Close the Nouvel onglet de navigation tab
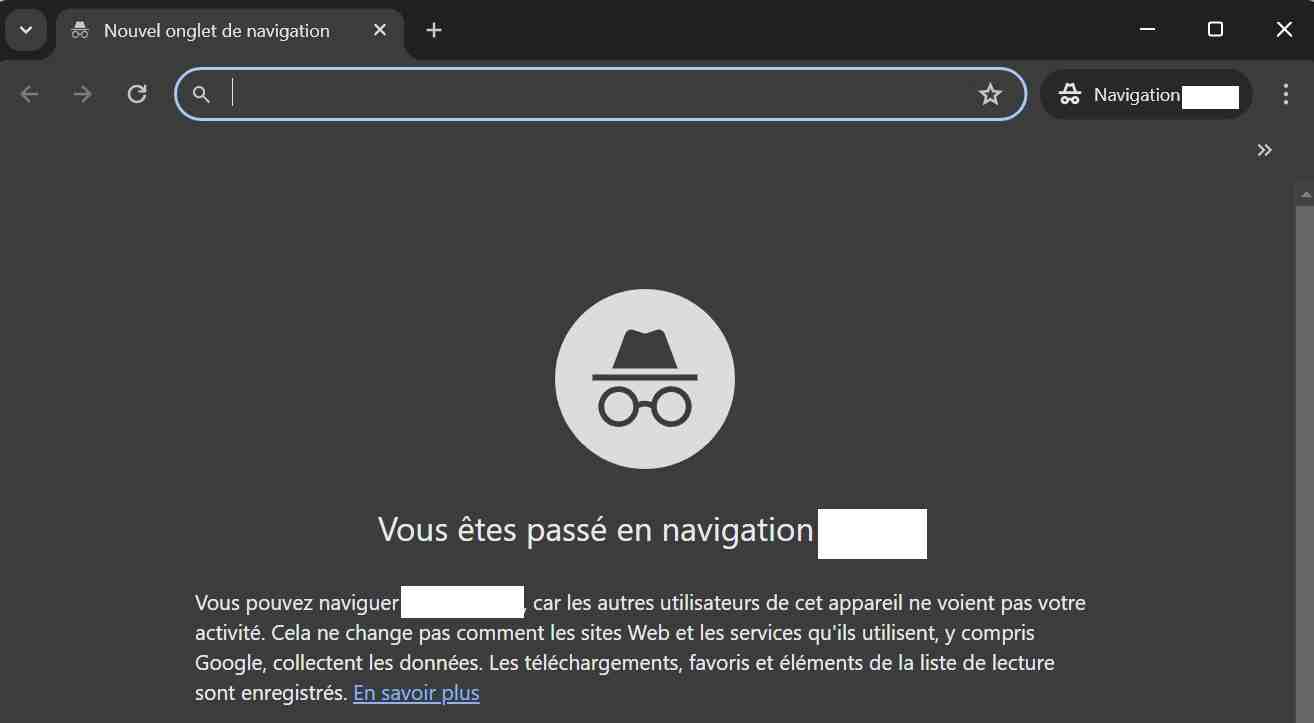1314x723 pixels. pos(380,30)
